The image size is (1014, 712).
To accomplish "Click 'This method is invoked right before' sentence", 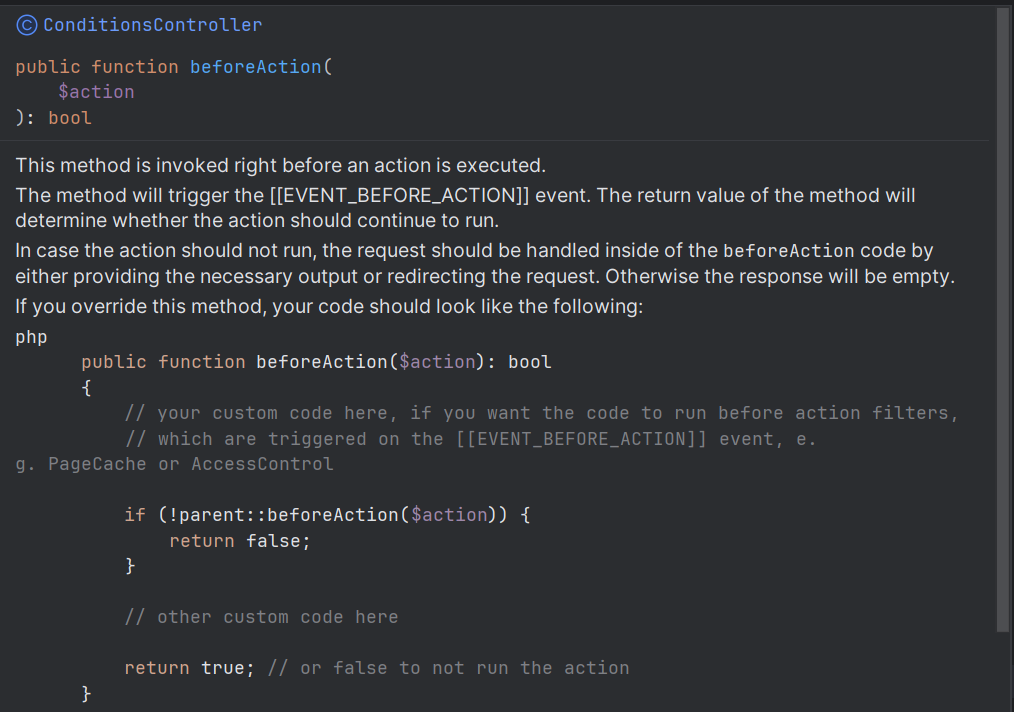I will 280,165.
